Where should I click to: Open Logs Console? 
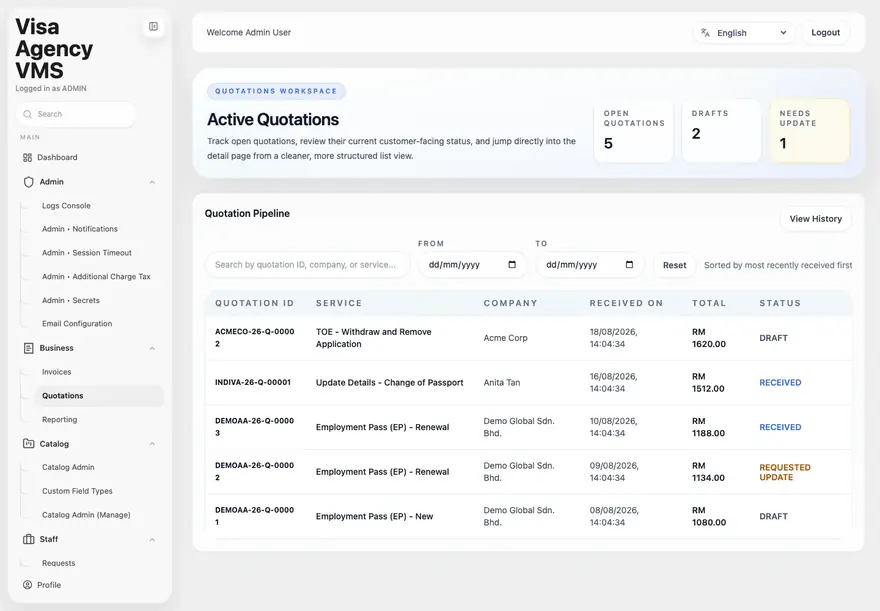click(66, 206)
